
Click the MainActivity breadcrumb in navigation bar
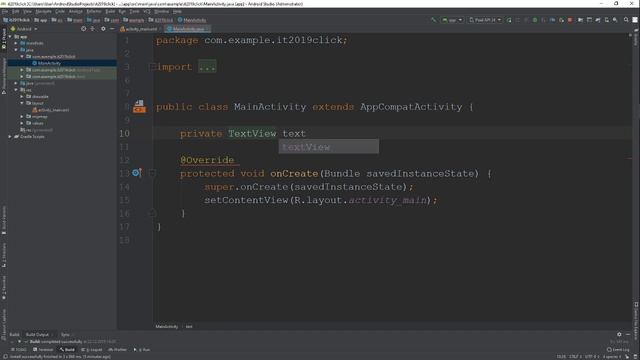coord(191,20)
